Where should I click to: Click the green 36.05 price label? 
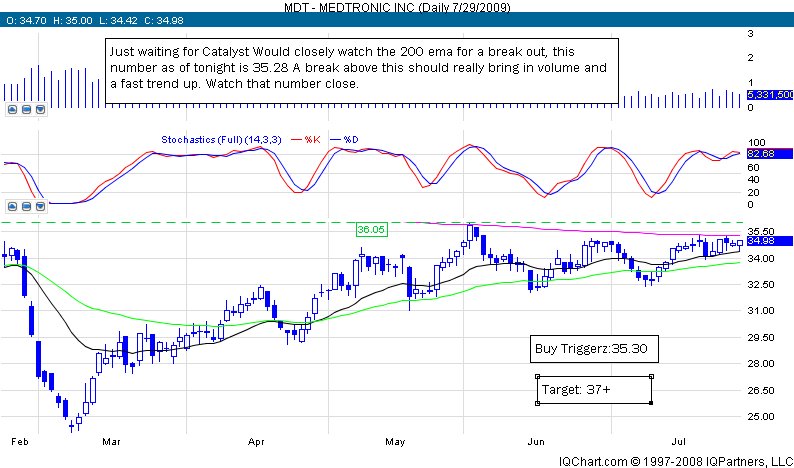371,230
